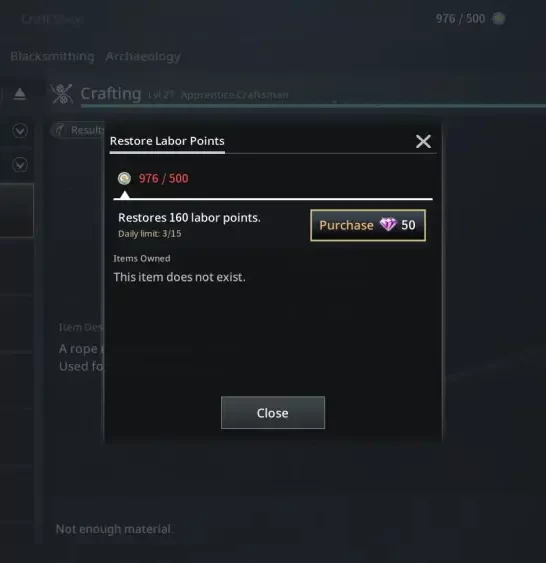Click the purple gem icon on Purchase
This screenshot has height=563, width=546.
pos(388,225)
